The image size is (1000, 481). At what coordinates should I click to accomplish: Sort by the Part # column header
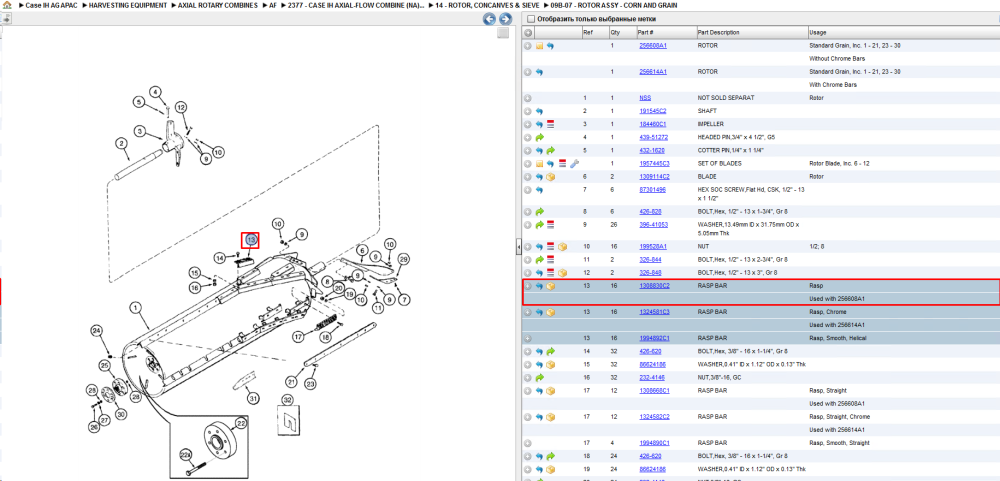coord(666,33)
